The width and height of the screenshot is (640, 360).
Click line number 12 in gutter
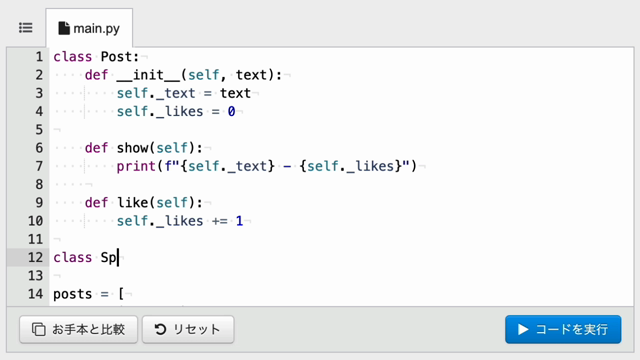pyautogui.click(x=35, y=258)
